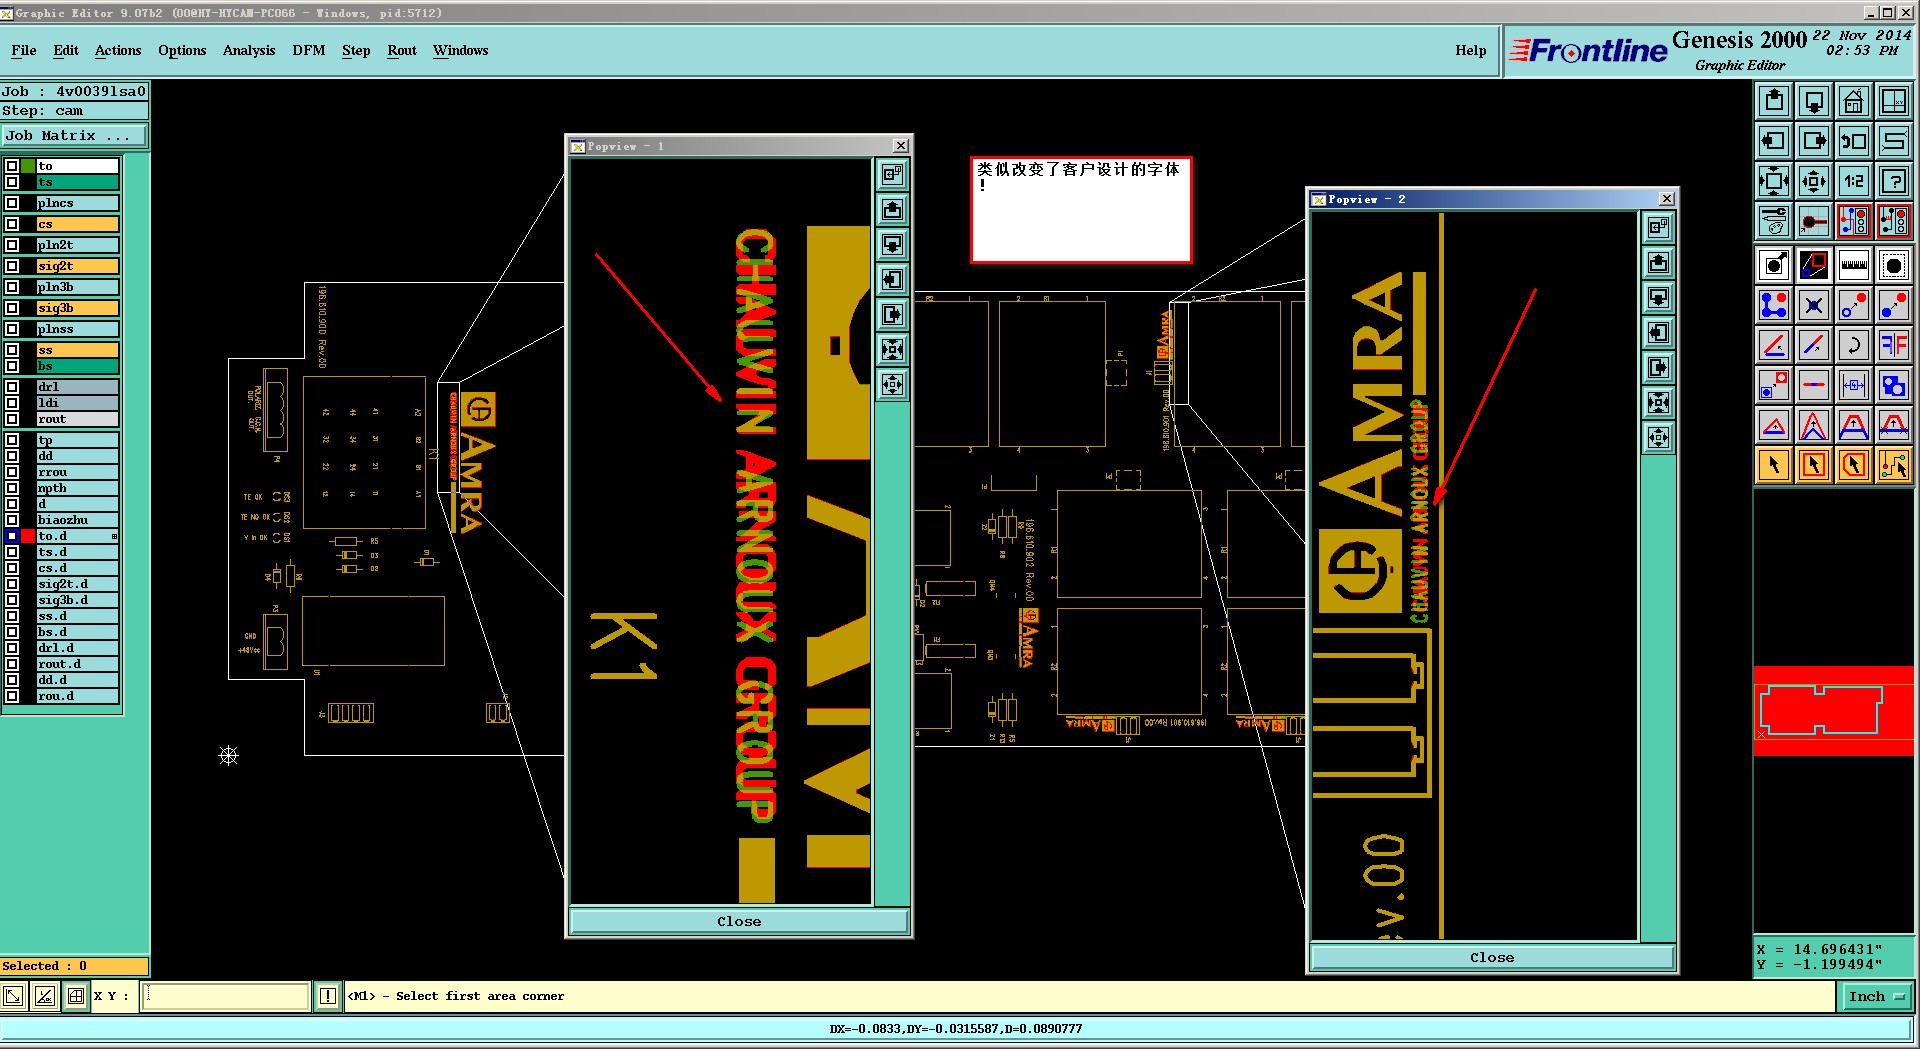
Task: Click the pan right view icon
Action: [1814, 141]
